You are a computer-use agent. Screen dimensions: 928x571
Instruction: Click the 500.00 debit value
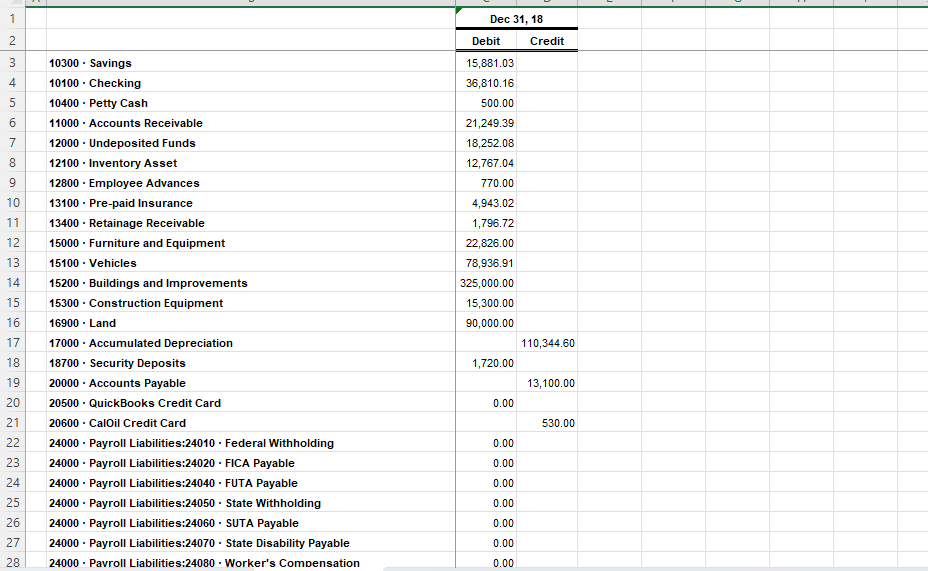[x=497, y=103]
